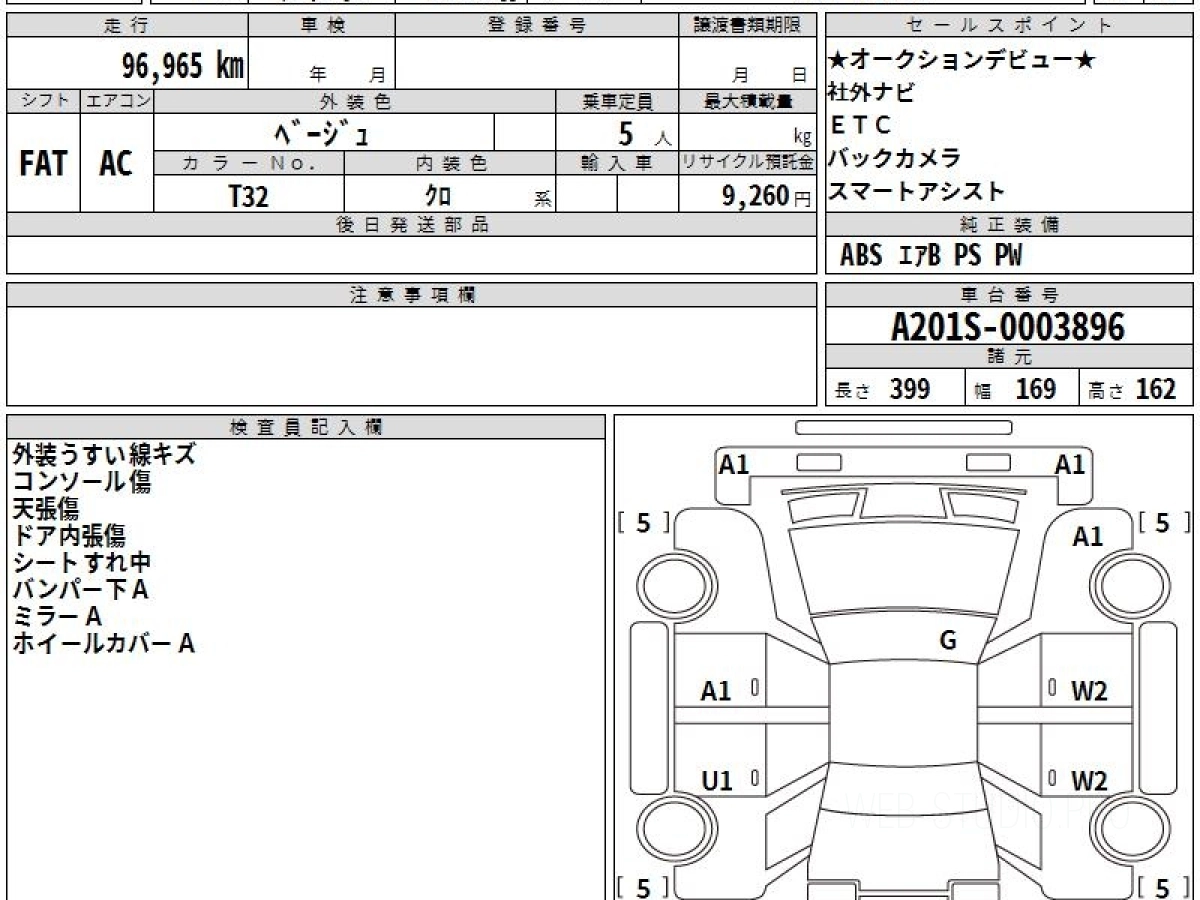Click the ABS エアB PS PW equipment line
Screen dimensions: 1200x900
931,256
